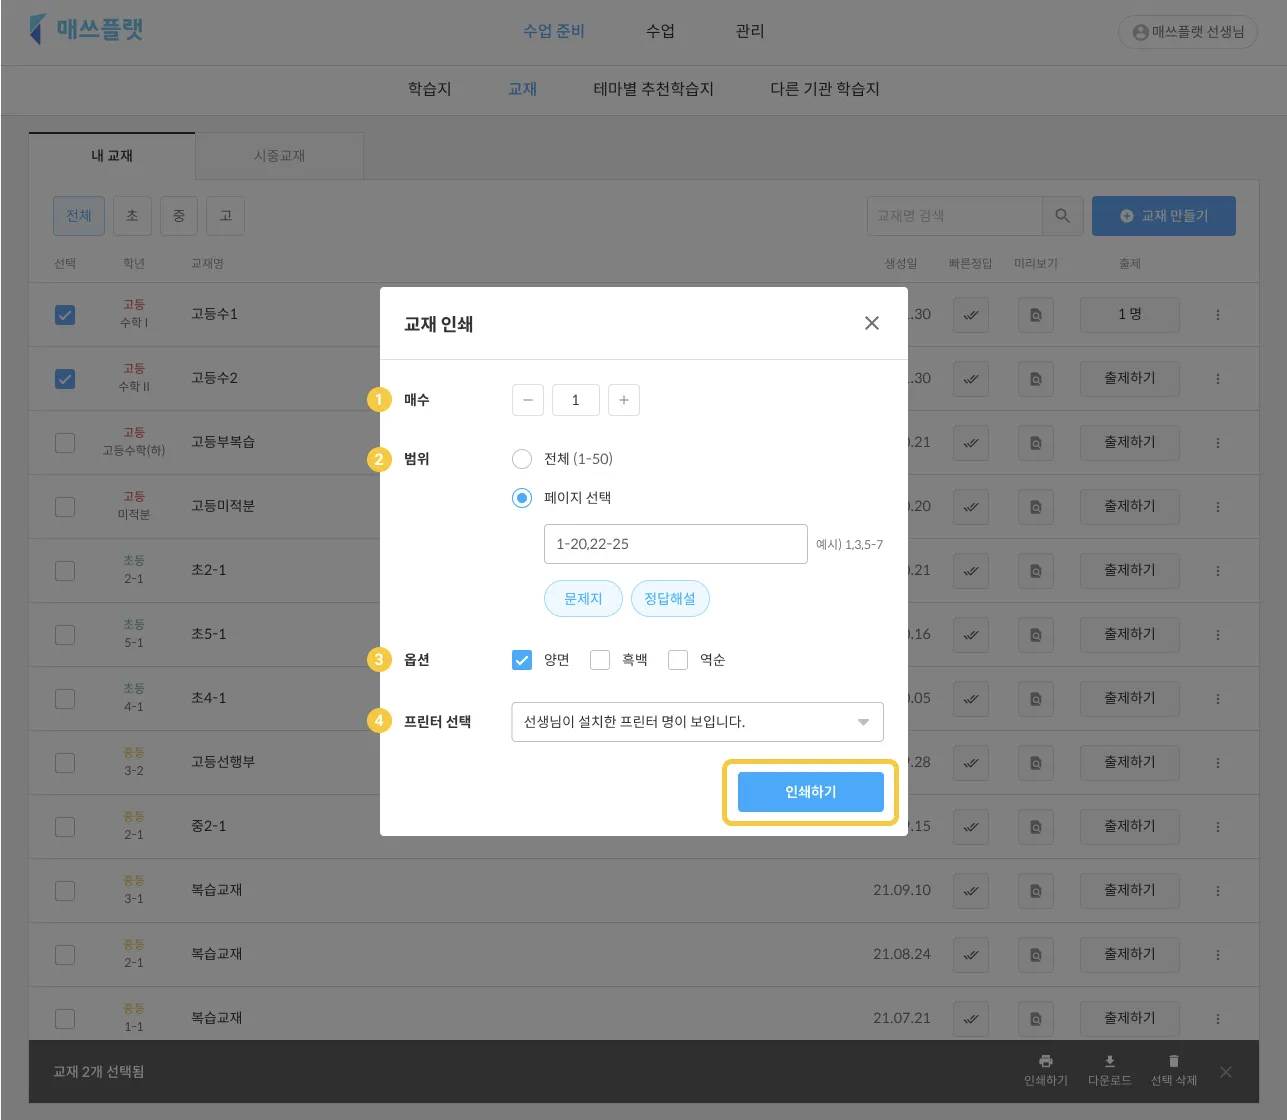Increase the print copies count

tap(624, 400)
